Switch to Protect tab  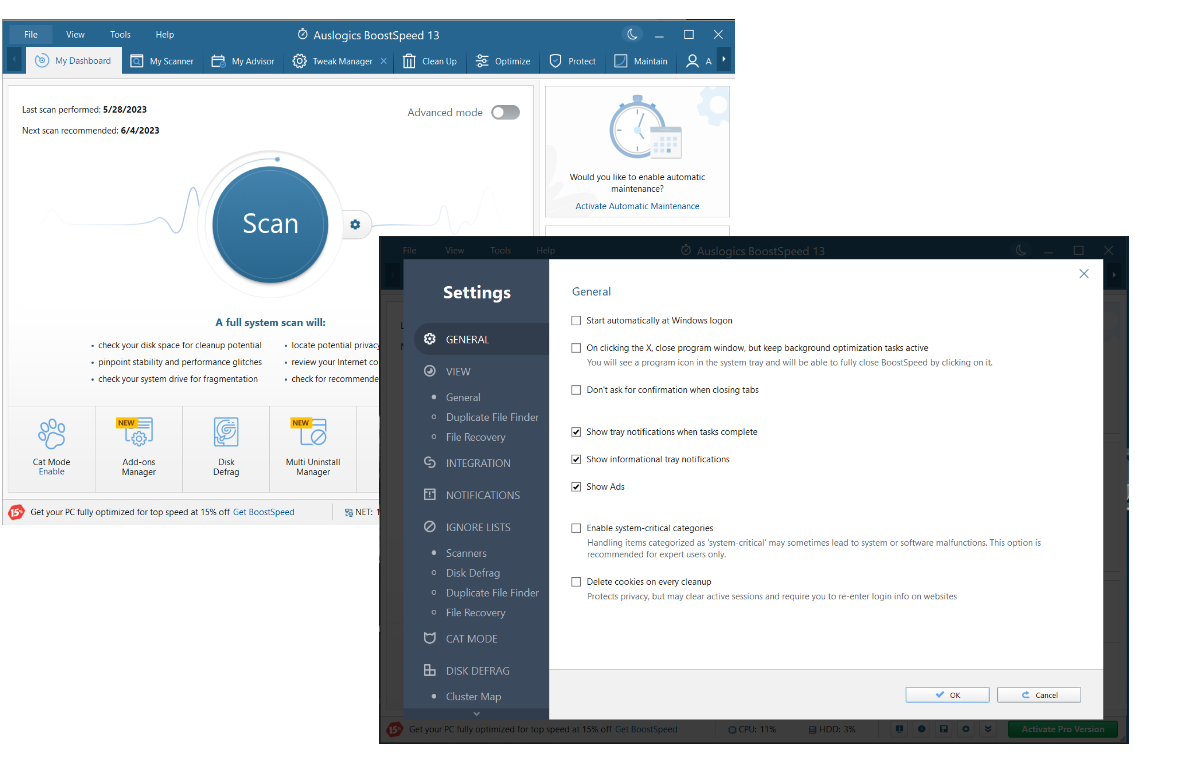click(x=573, y=61)
